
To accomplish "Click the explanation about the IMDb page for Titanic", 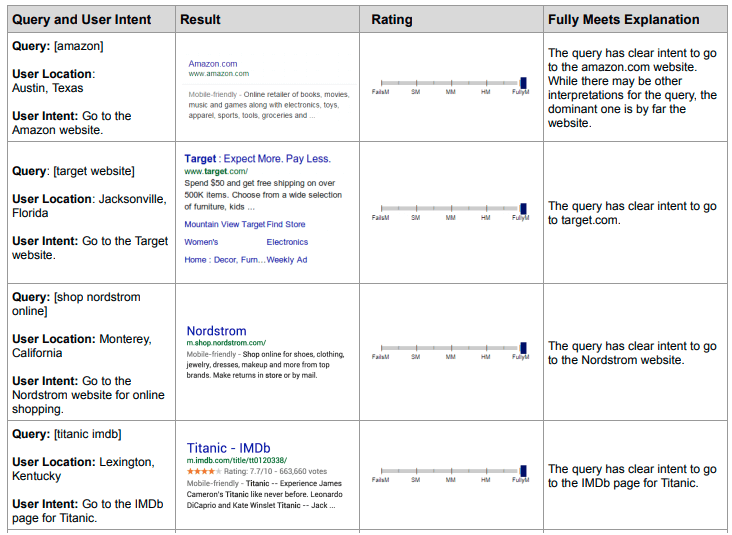I will point(632,476).
